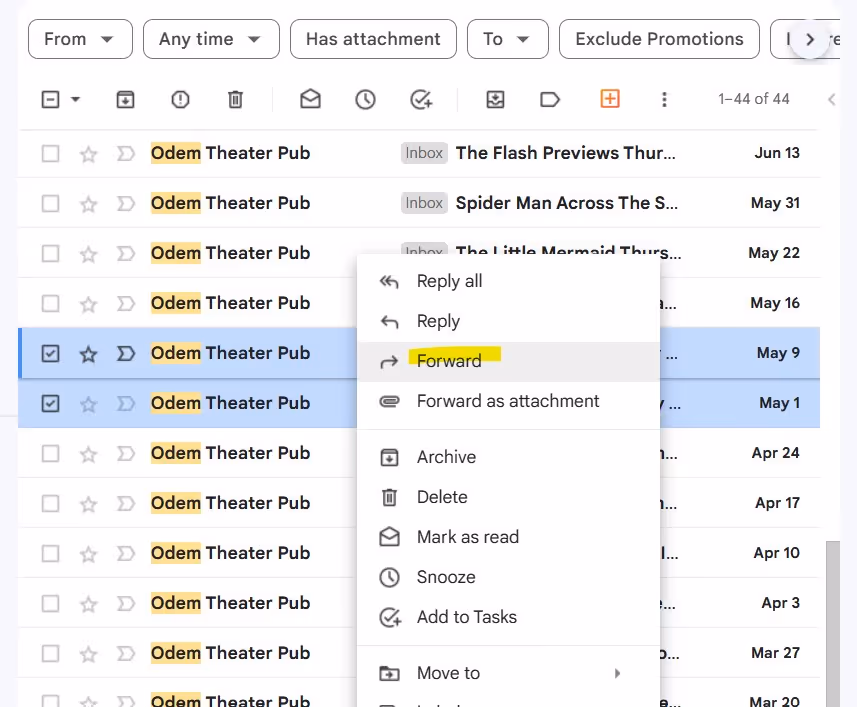Click the Delete trash icon in the toolbar
Screen dimensions: 857x707
click(x=235, y=99)
